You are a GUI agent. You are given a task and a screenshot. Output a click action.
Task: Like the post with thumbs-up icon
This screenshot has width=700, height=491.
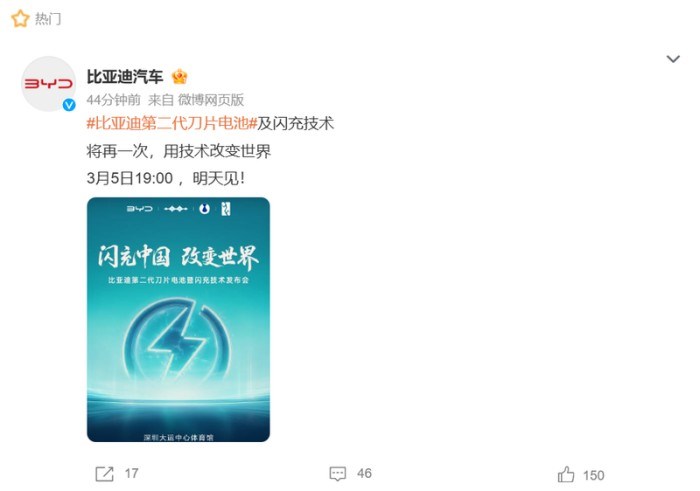pyautogui.click(x=566, y=474)
